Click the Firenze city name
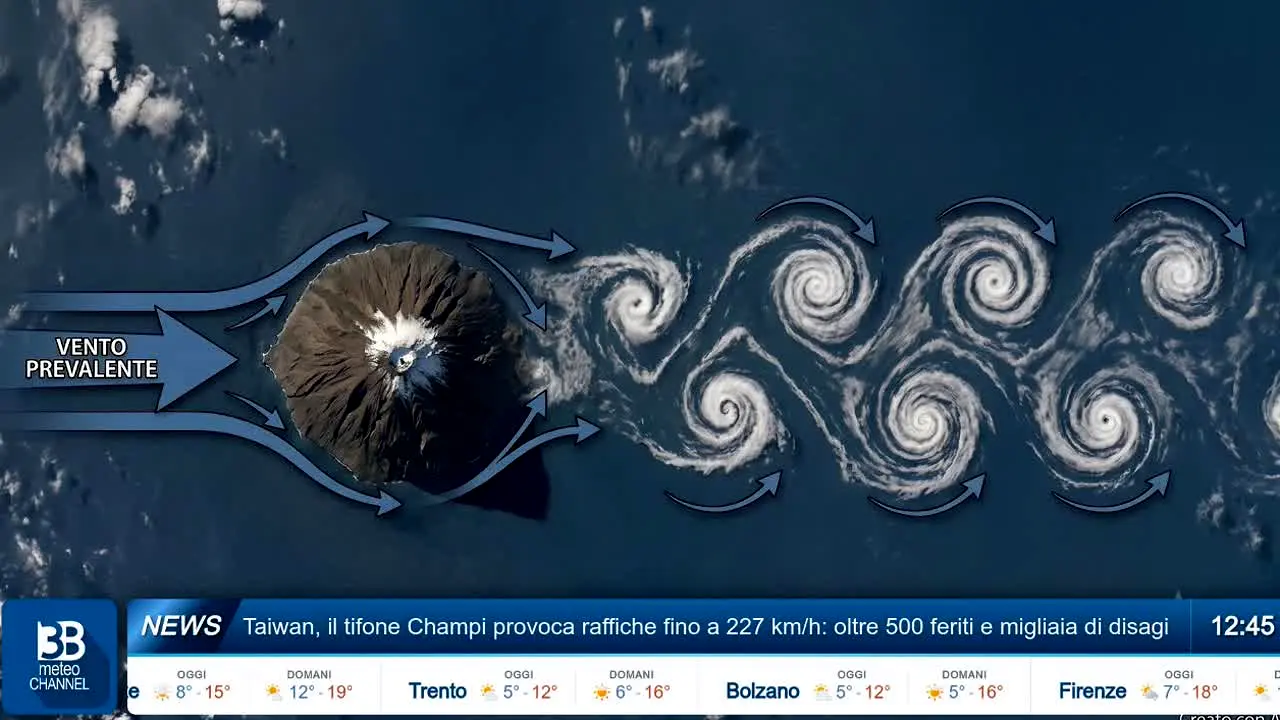The height and width of the screenshot is (720, 1280). 1093,691
